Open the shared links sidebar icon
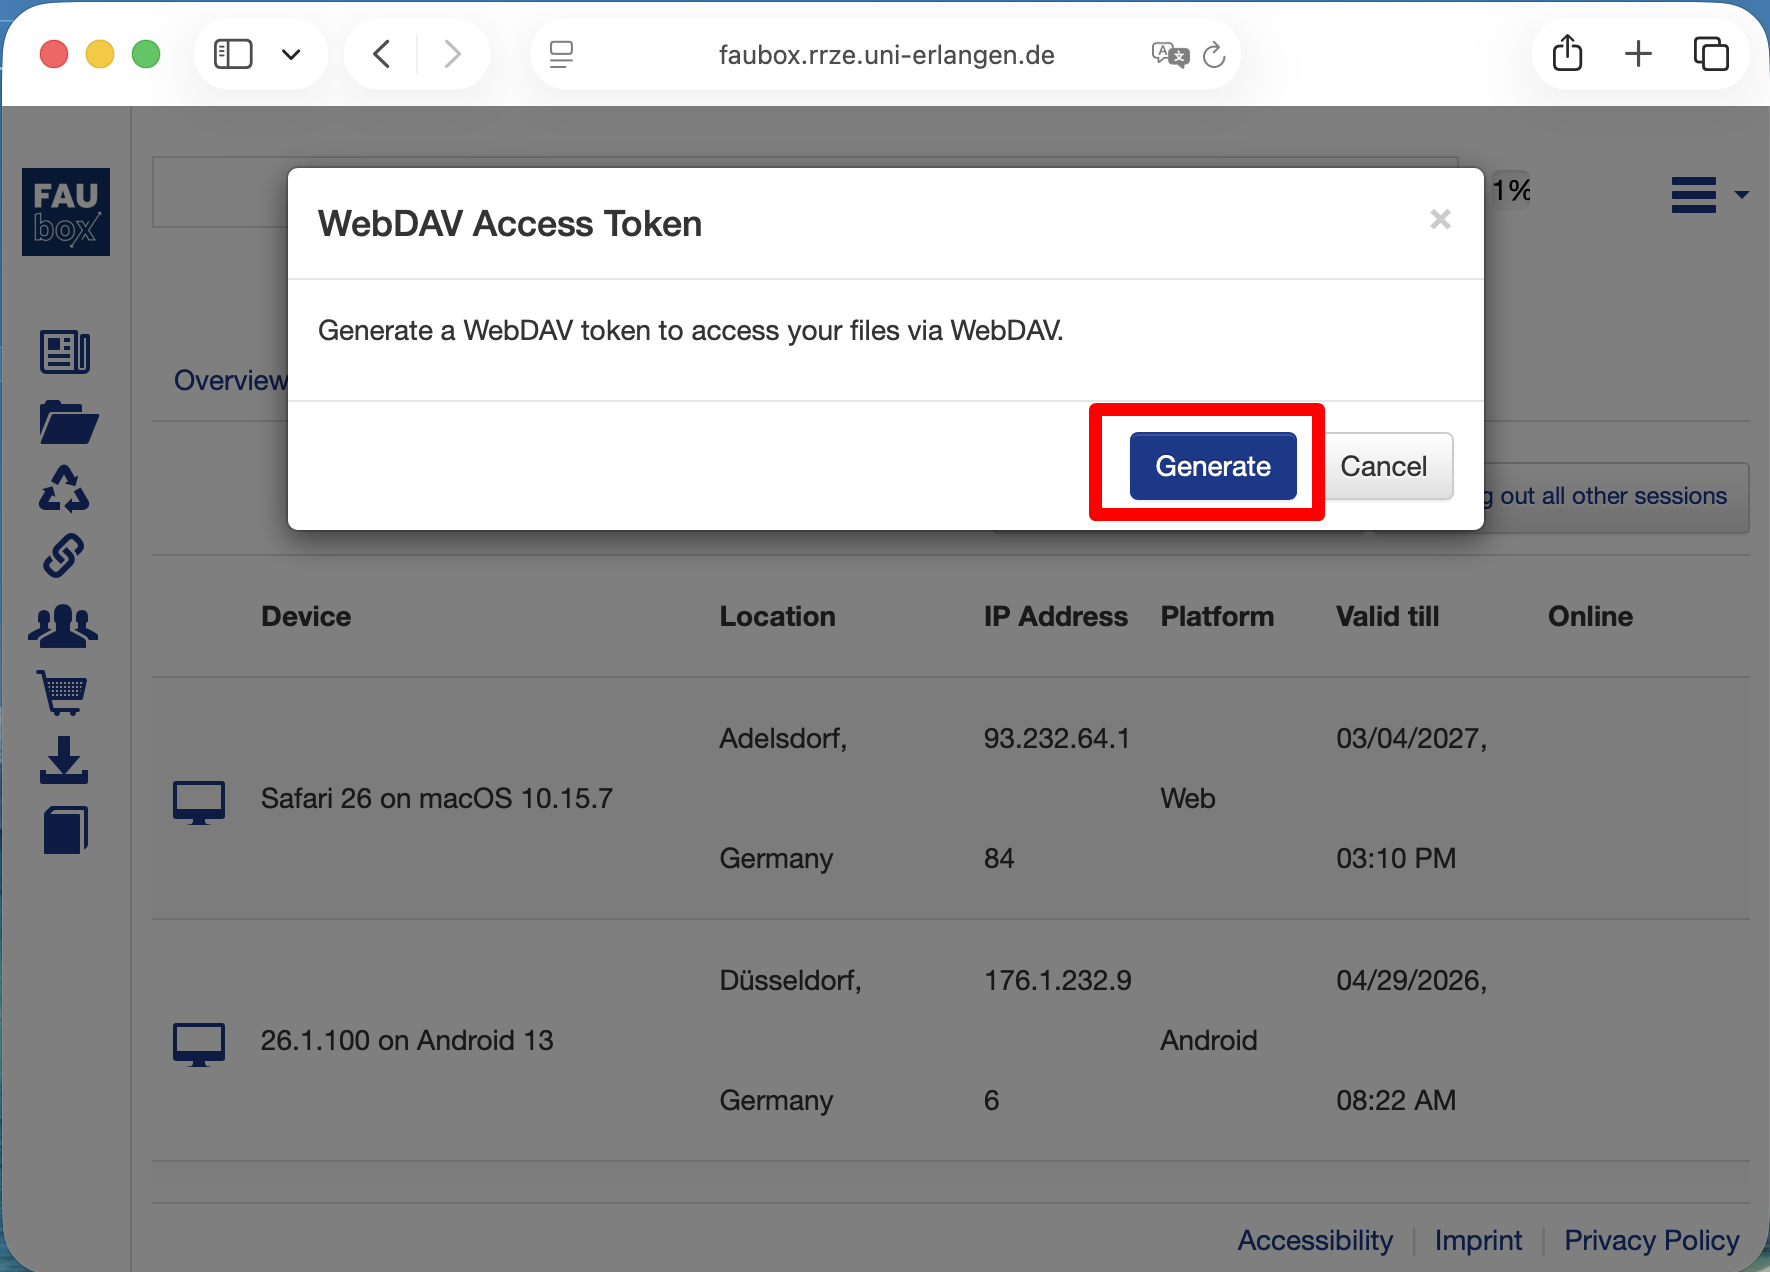1770x1272 pixels. (x=64, y=556)
